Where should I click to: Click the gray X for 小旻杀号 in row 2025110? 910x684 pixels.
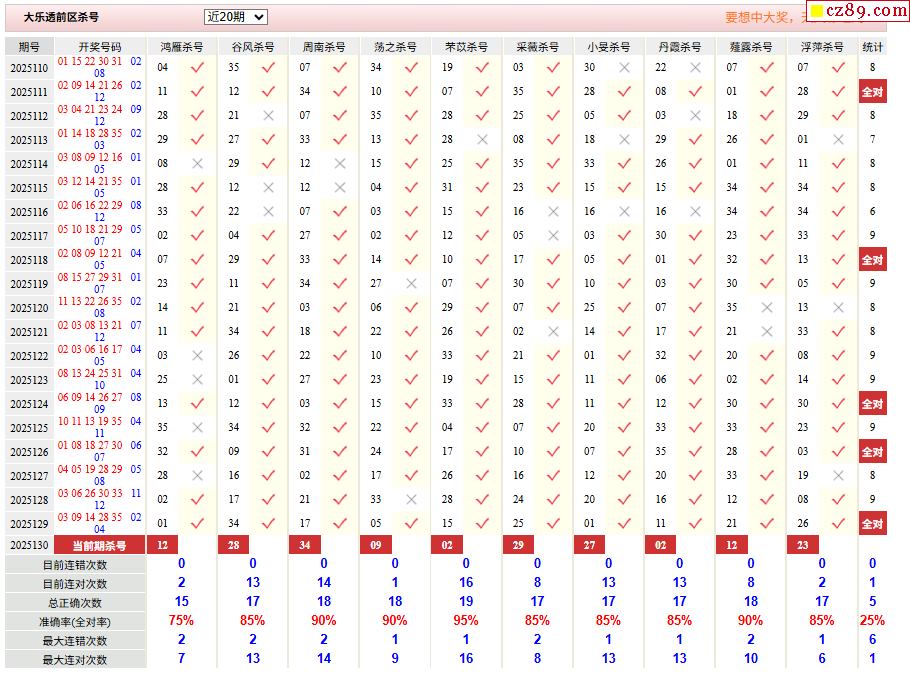pyautogui.click(x=624, y=68)
